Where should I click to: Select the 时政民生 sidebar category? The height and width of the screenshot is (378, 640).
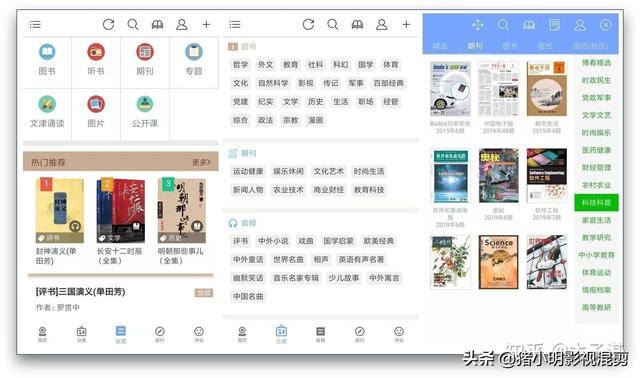(x=596, y=80)
